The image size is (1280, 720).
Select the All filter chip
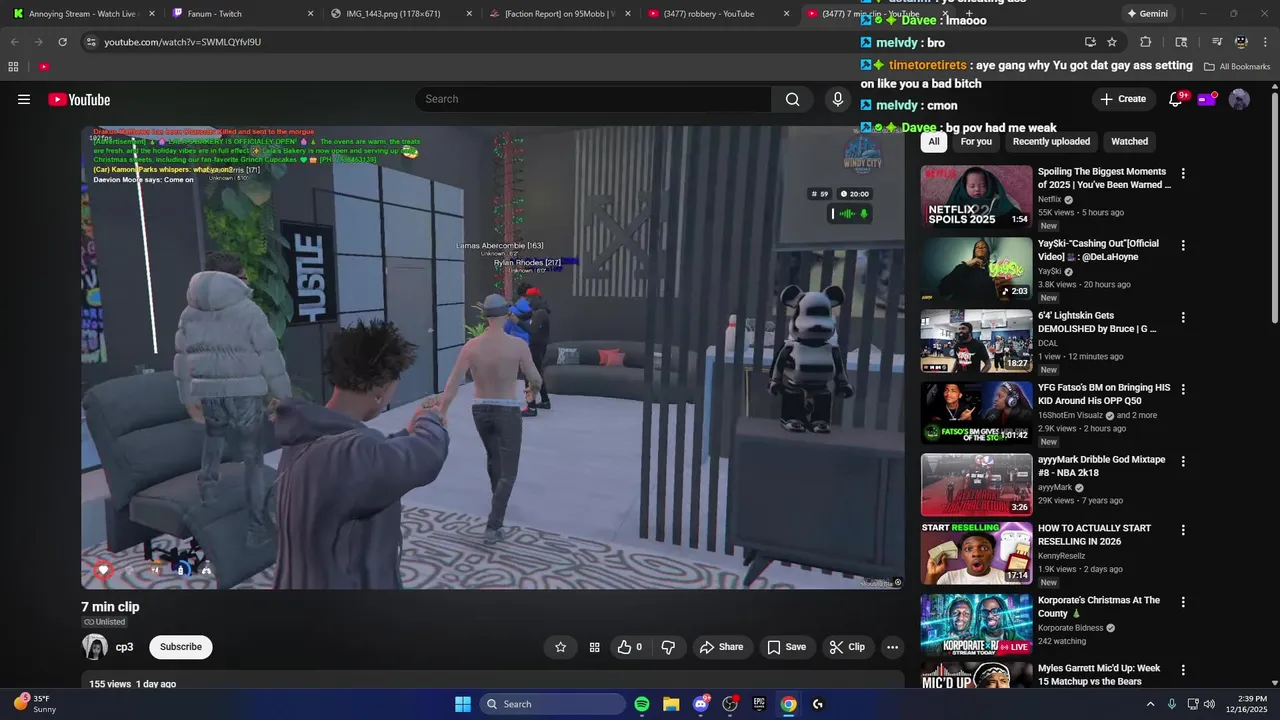pos(934,141)
